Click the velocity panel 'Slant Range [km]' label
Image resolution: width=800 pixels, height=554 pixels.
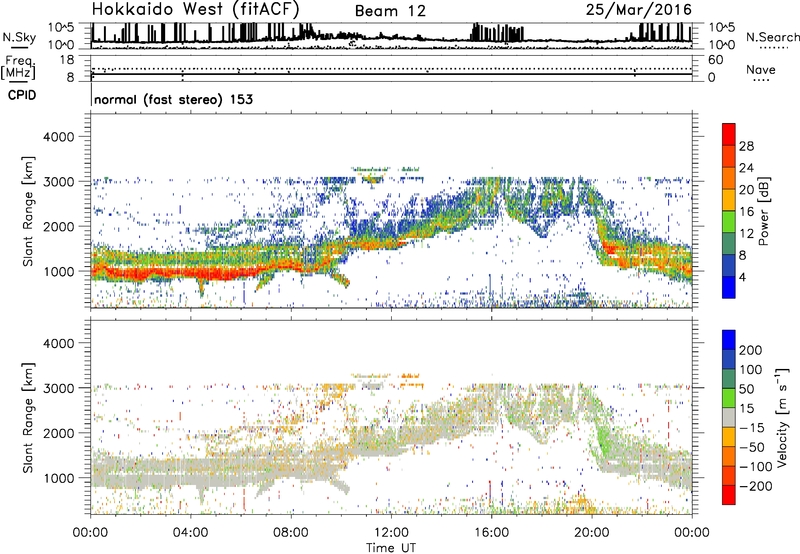click(x=28, y=418)
